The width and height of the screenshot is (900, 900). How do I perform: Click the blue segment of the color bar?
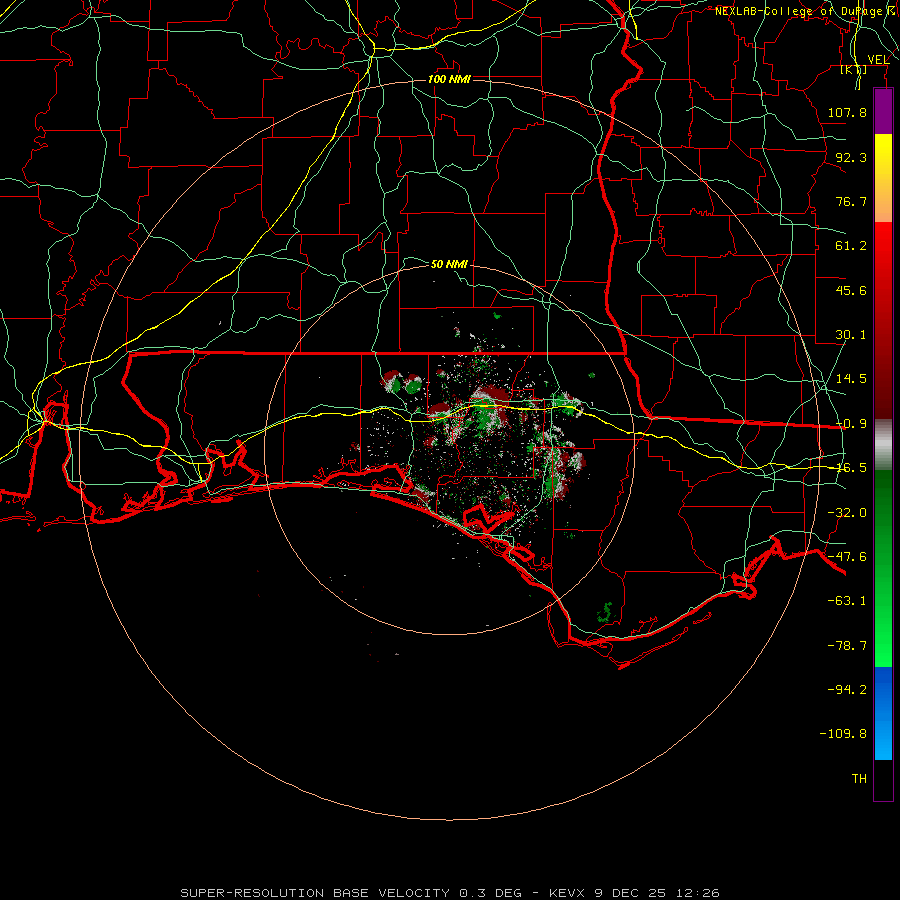click(883, 713)
